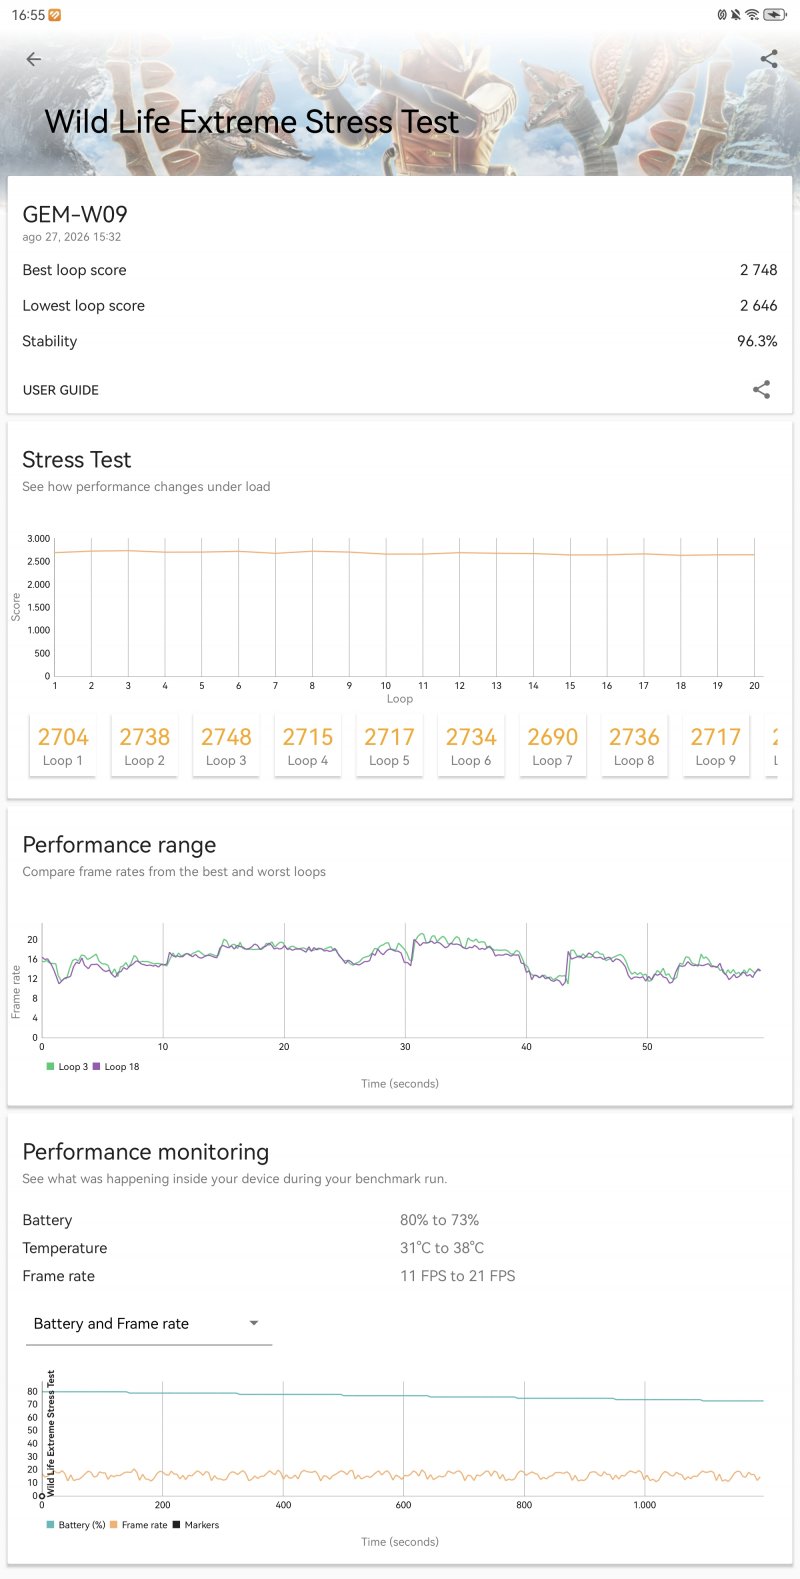Toggle Loop 18 purple legend entry
The image size is (800, 1579).
116,1067
